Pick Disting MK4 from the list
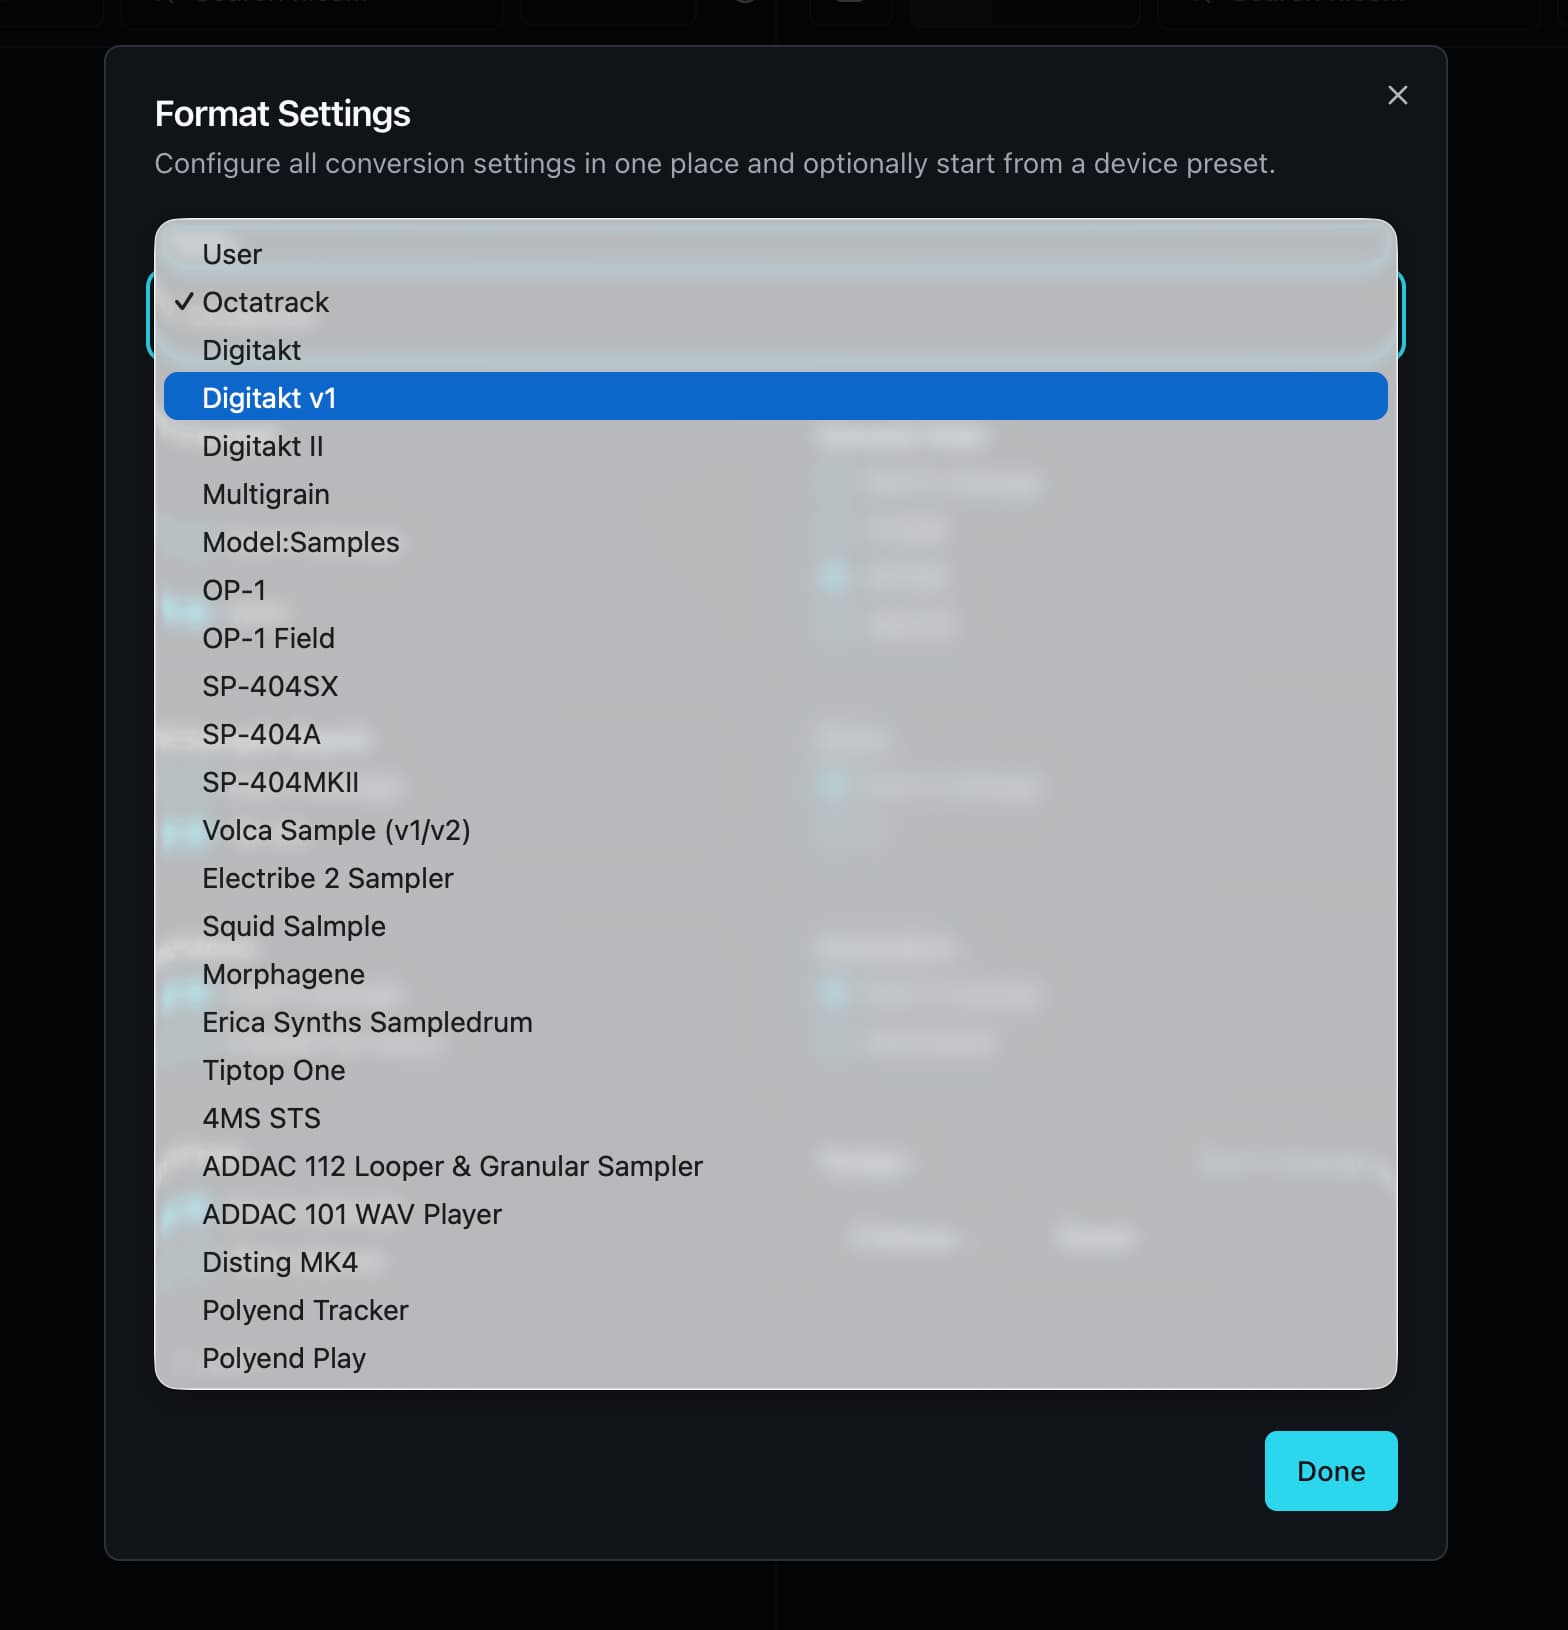This screenshot has height=1630, width=1568. 279,1262
